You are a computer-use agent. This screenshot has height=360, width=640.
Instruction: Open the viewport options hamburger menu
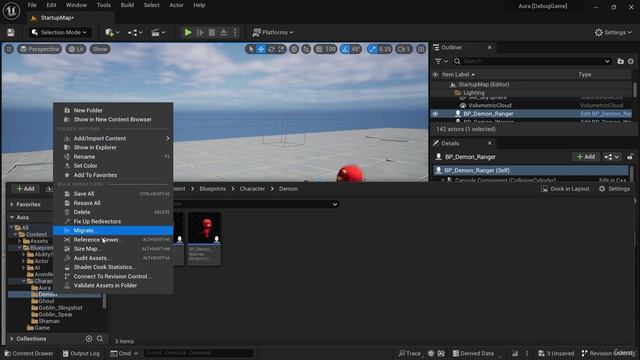(x=9, y=49)
